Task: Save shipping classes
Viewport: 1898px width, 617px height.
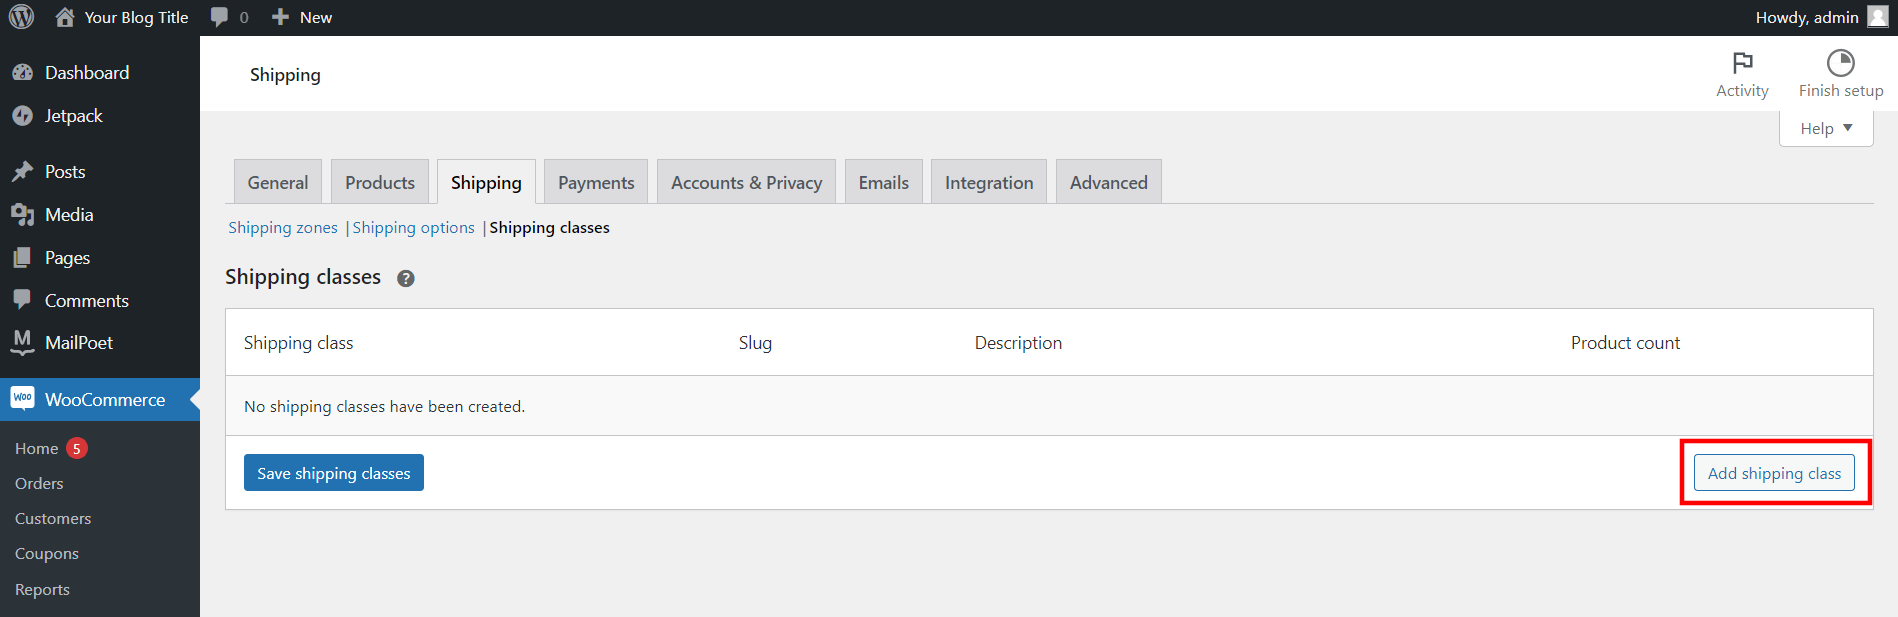Action: tap(334, 473)
